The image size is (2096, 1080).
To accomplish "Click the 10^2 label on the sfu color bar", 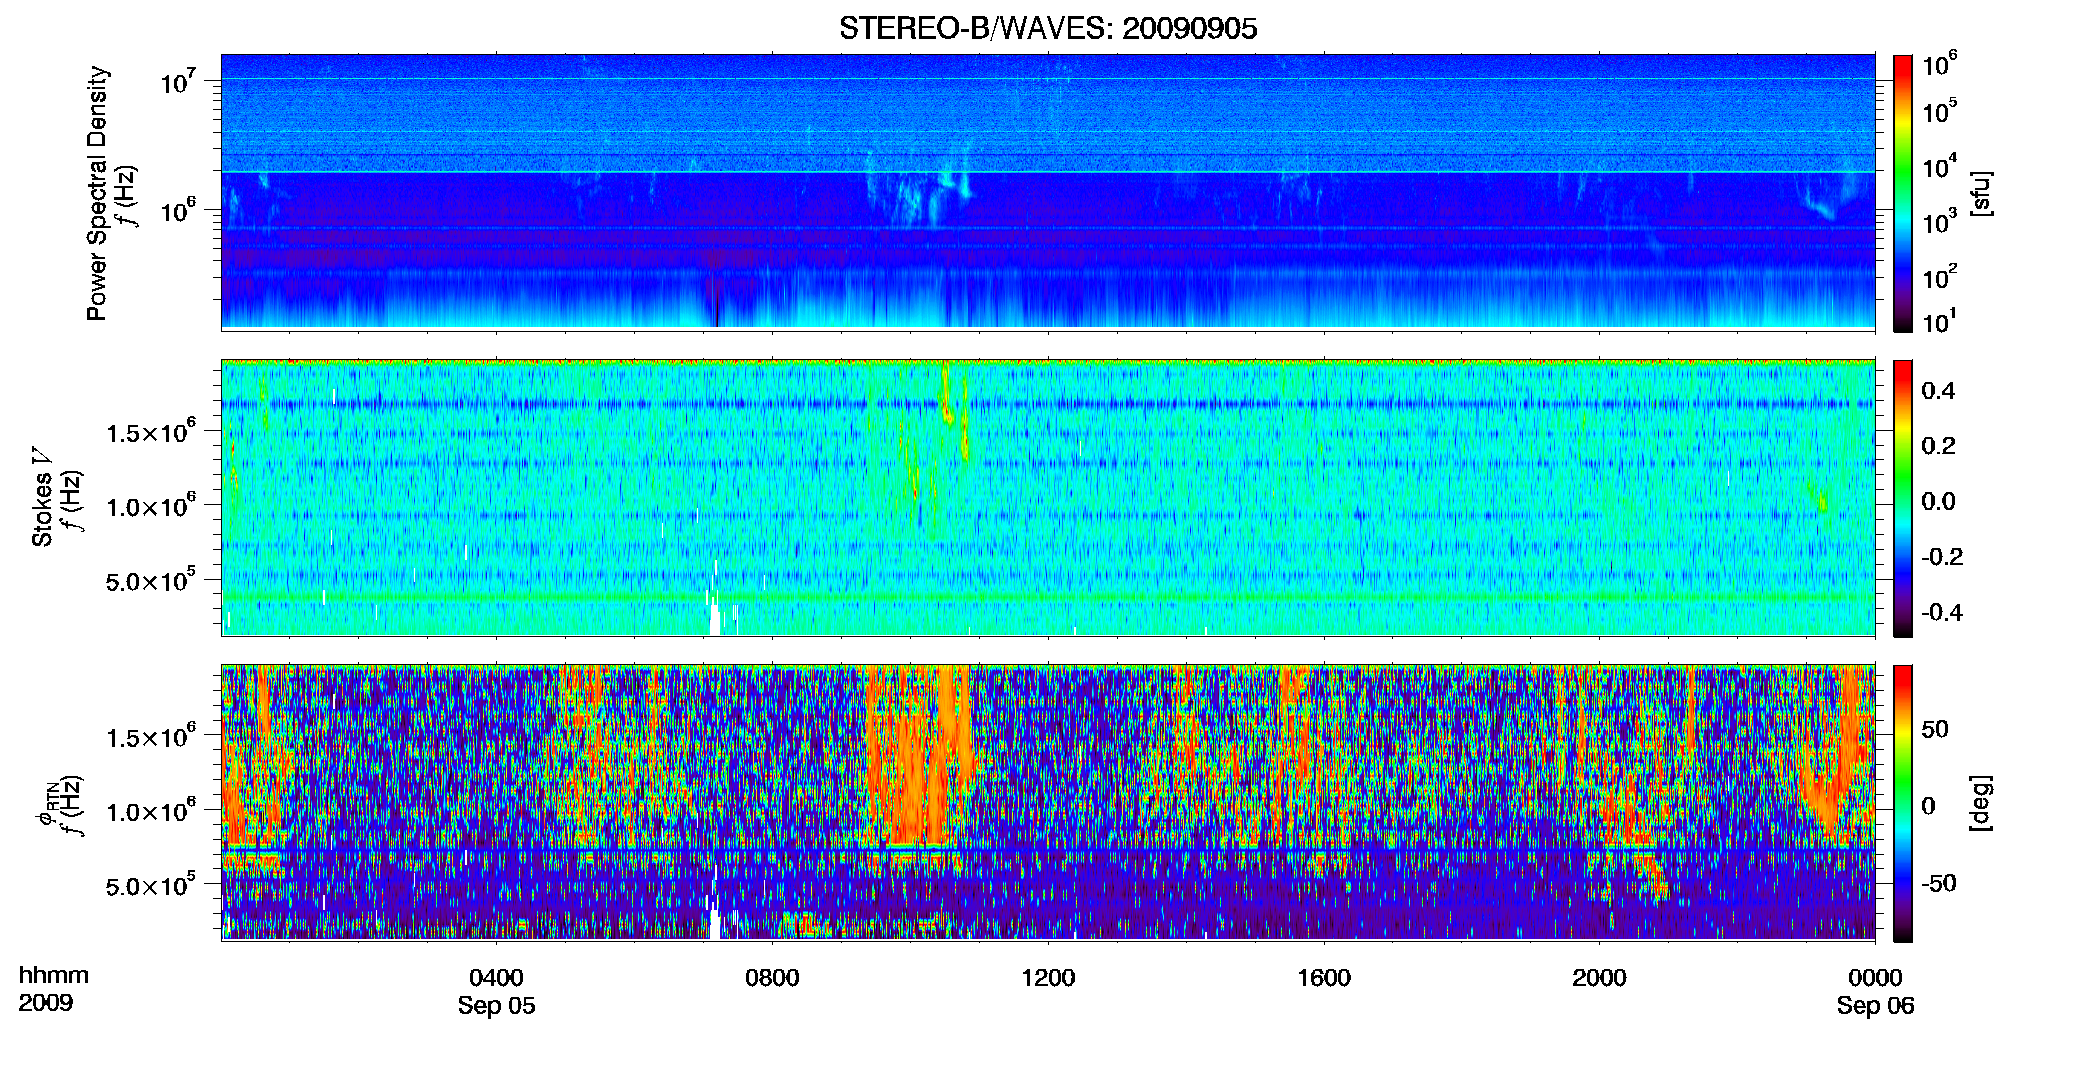I will [1940, 276].
